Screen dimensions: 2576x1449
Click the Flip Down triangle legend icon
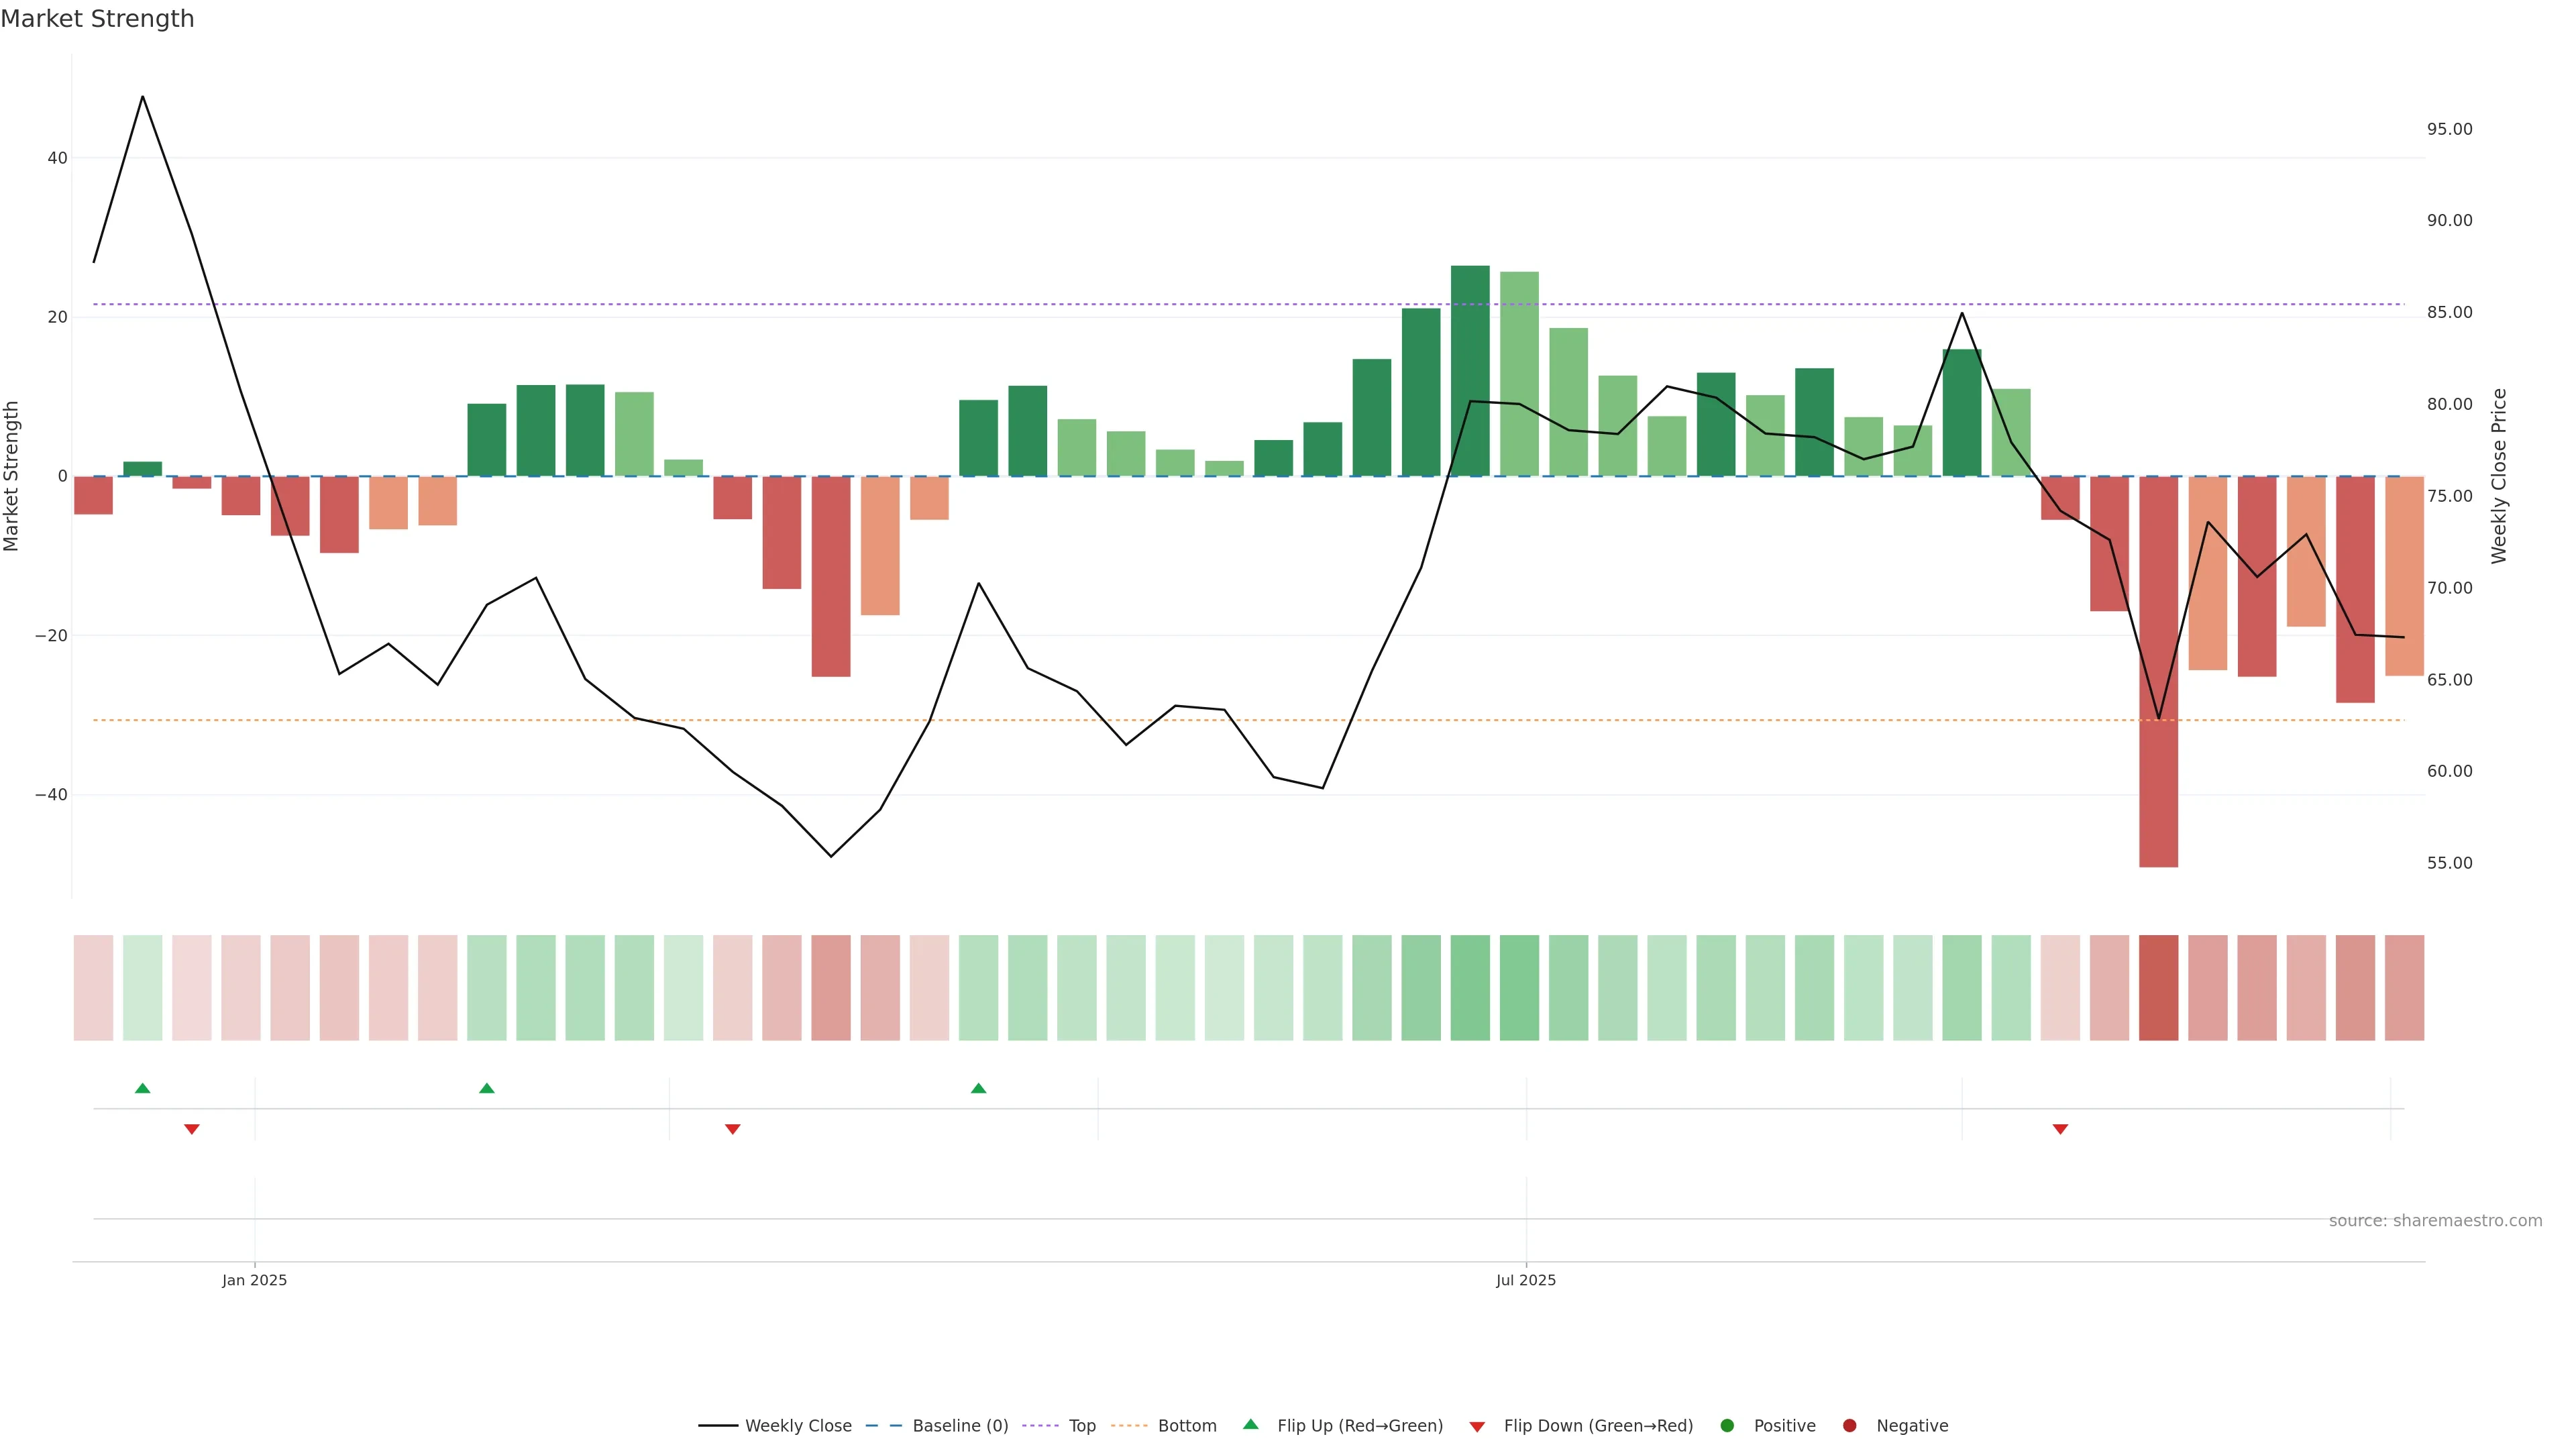click(x=1477, y=1426)
